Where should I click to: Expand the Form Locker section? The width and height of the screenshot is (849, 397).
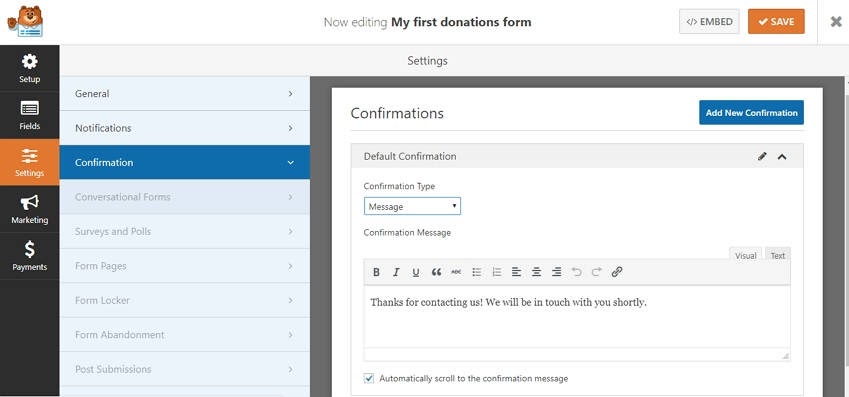click(185, 300)
